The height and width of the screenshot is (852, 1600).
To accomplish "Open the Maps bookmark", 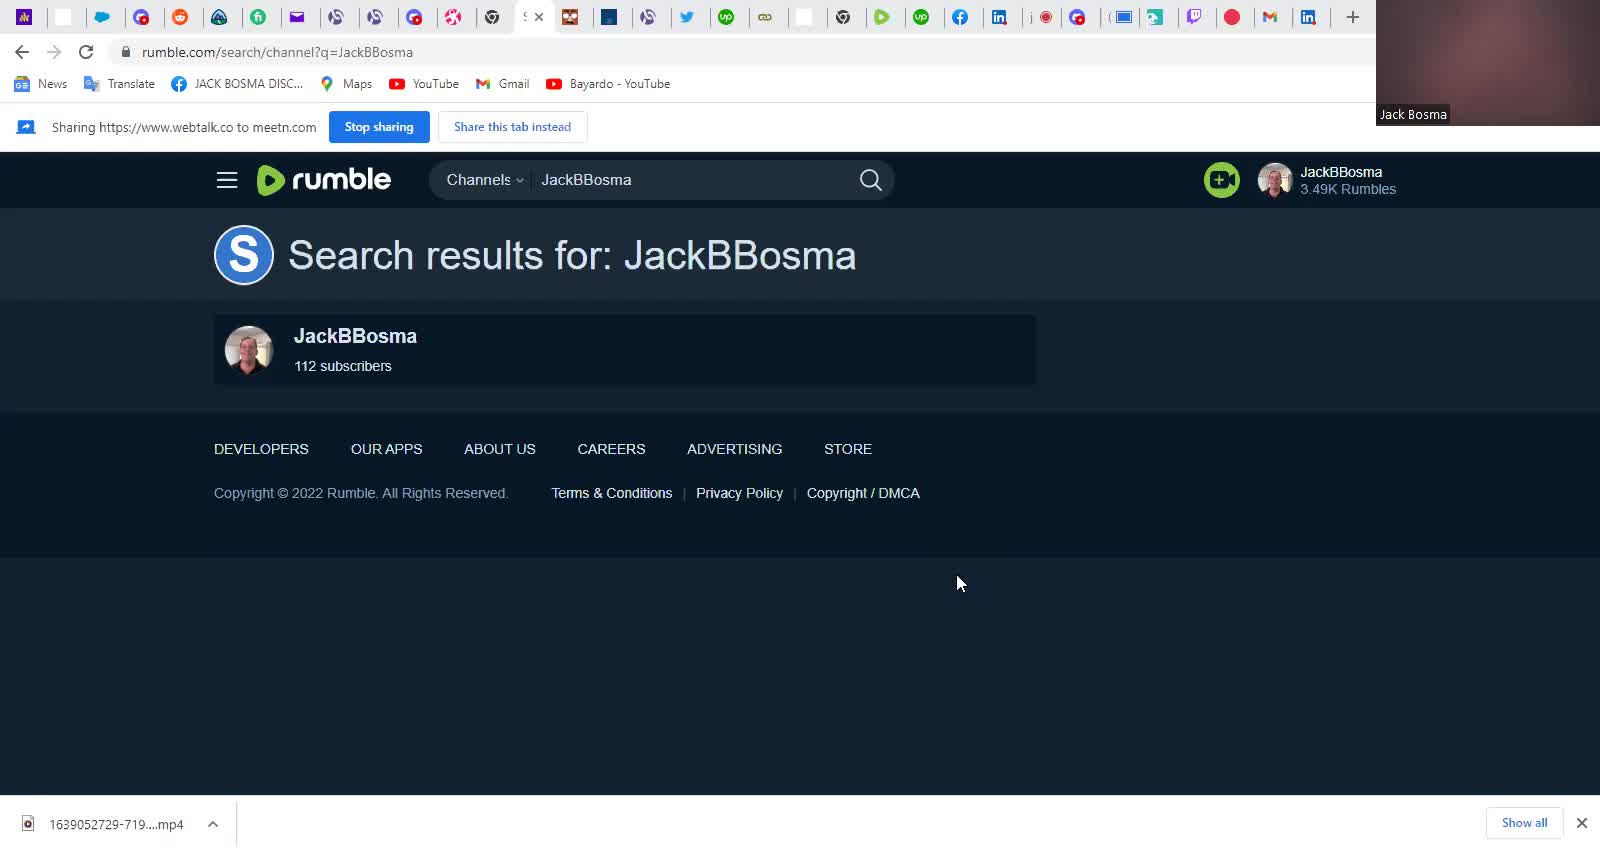I will pyautogui.click(x=346, y=84).
